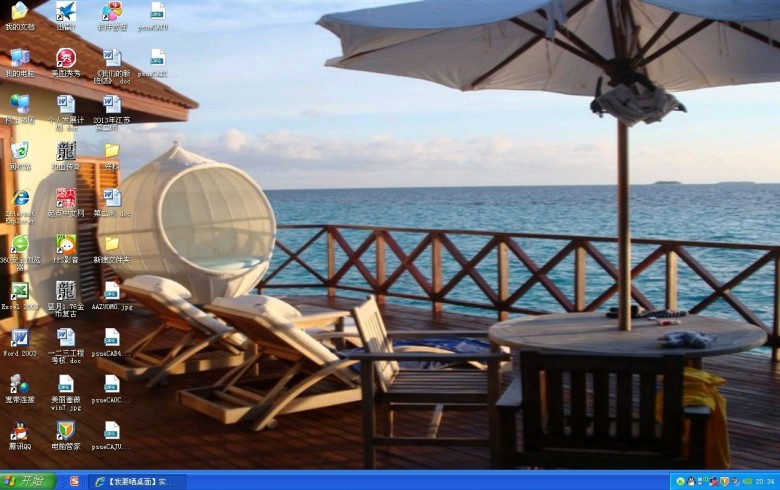Select the 美丽壁纸 win7.jpg image file

66,384
